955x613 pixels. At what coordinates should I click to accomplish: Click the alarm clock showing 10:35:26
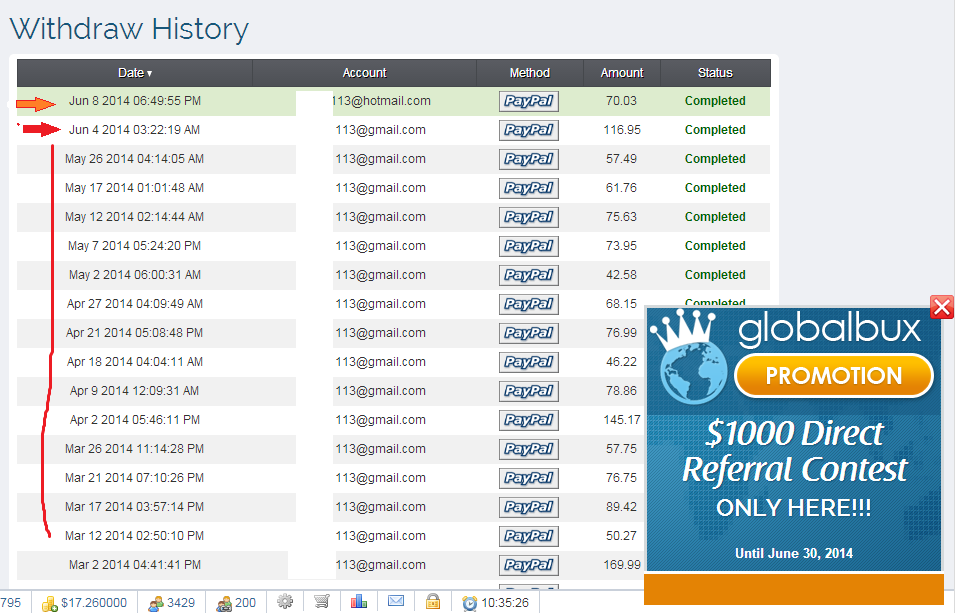click(495, 603)
